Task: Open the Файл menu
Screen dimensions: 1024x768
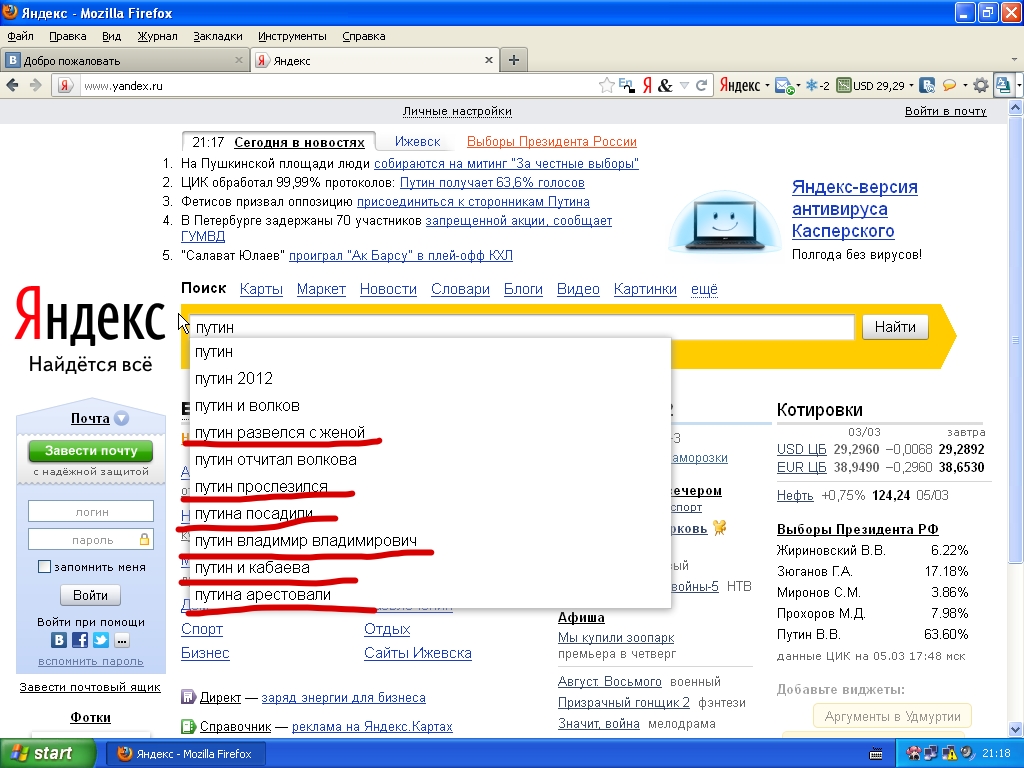Action: point(21,36)
